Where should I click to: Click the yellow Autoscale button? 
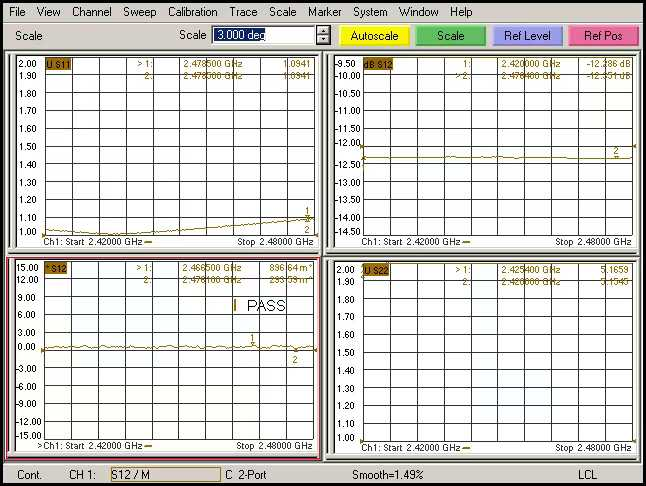(374, 35)
